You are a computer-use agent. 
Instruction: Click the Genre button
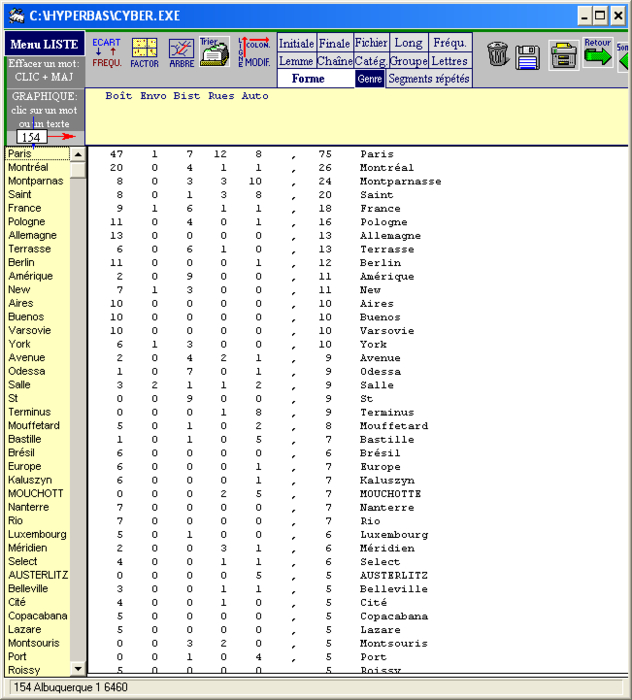[x=370, y=79]
